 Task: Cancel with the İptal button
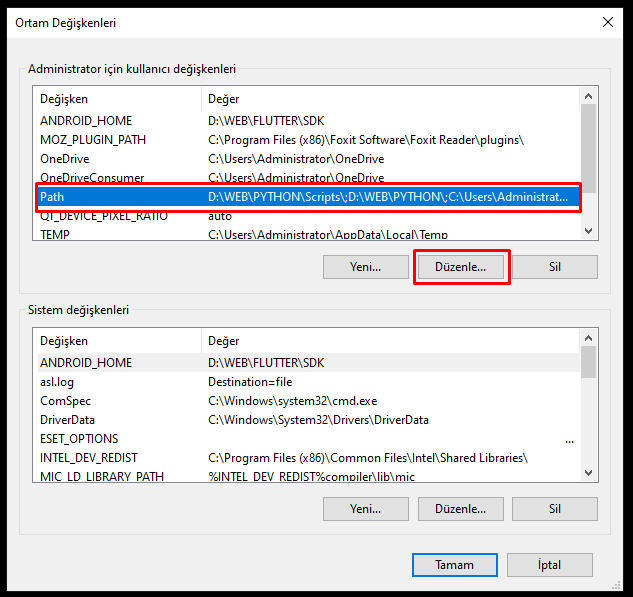(x=549, y=565)
